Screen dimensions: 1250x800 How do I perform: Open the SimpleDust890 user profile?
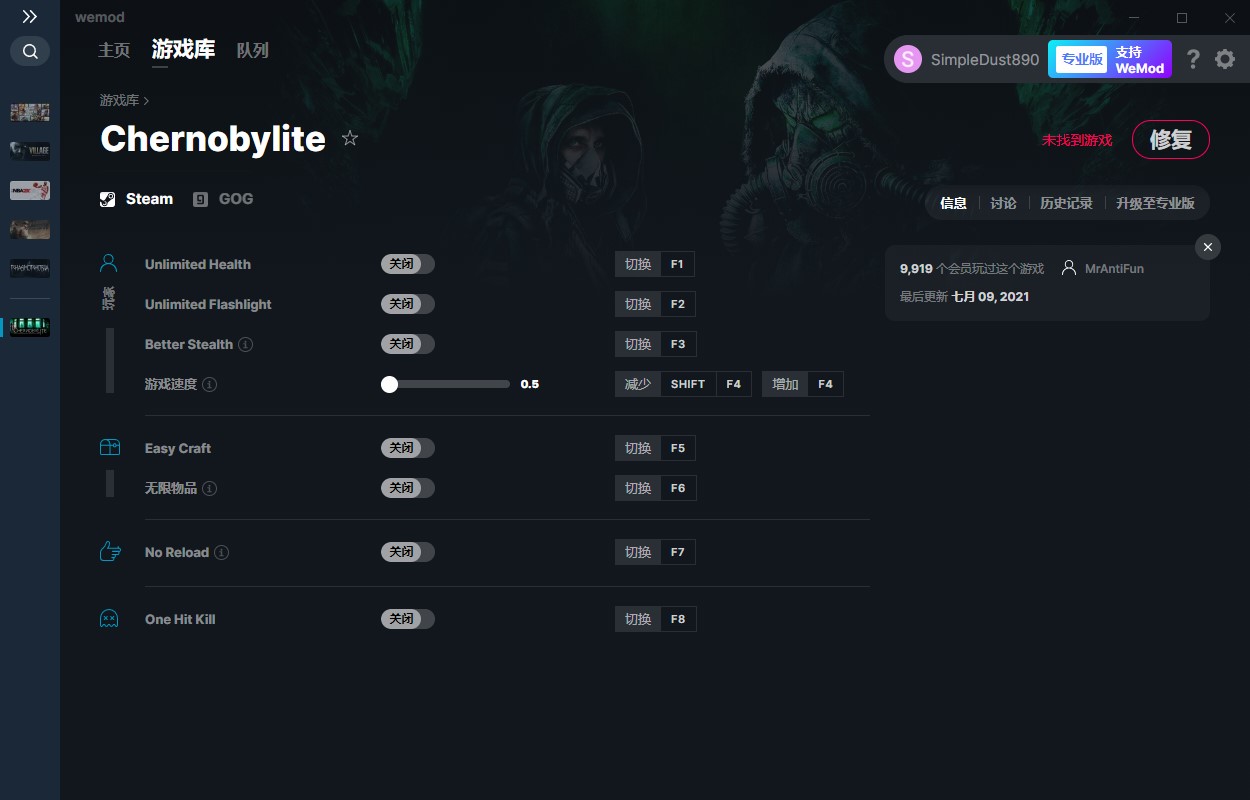pyautogui.click(x=967, y=60)
